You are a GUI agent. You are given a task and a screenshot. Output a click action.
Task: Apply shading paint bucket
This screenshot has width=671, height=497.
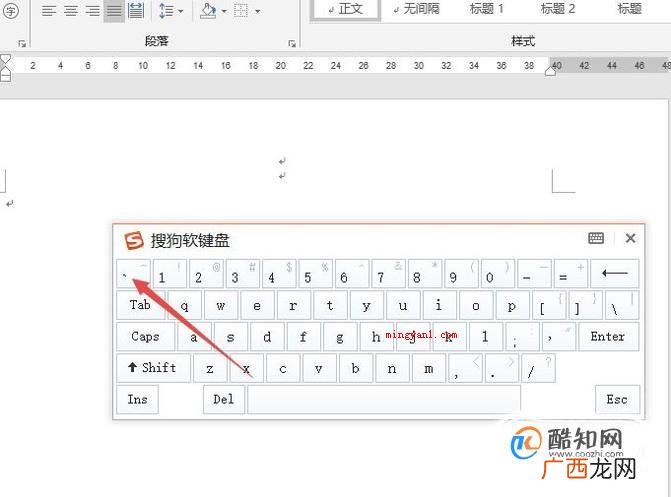coord(208,11)
